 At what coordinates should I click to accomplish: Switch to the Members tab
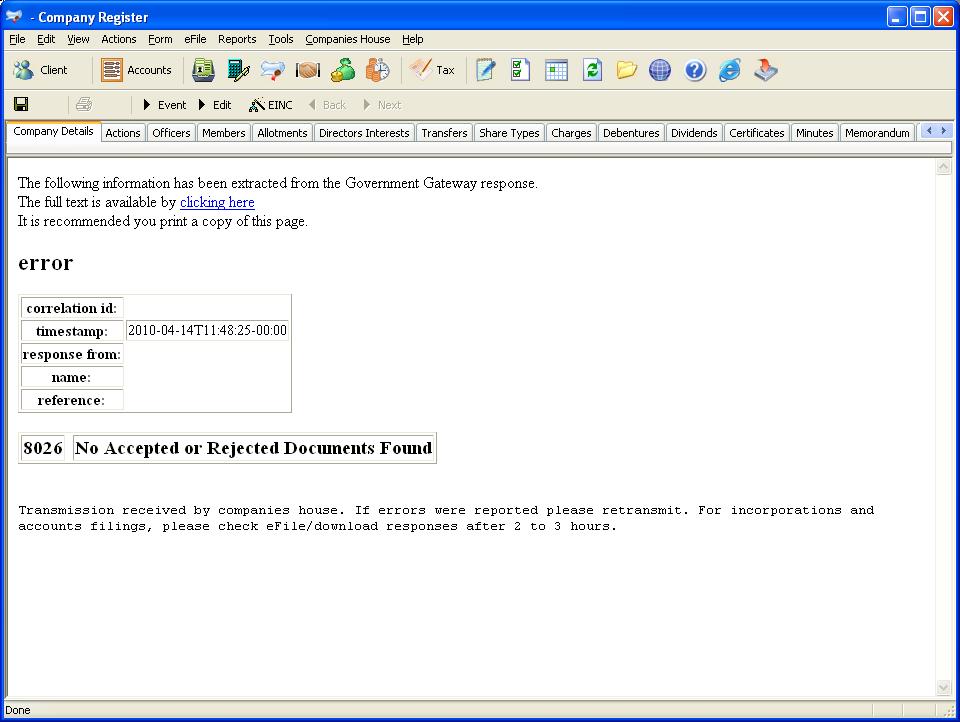coord(223,133)
